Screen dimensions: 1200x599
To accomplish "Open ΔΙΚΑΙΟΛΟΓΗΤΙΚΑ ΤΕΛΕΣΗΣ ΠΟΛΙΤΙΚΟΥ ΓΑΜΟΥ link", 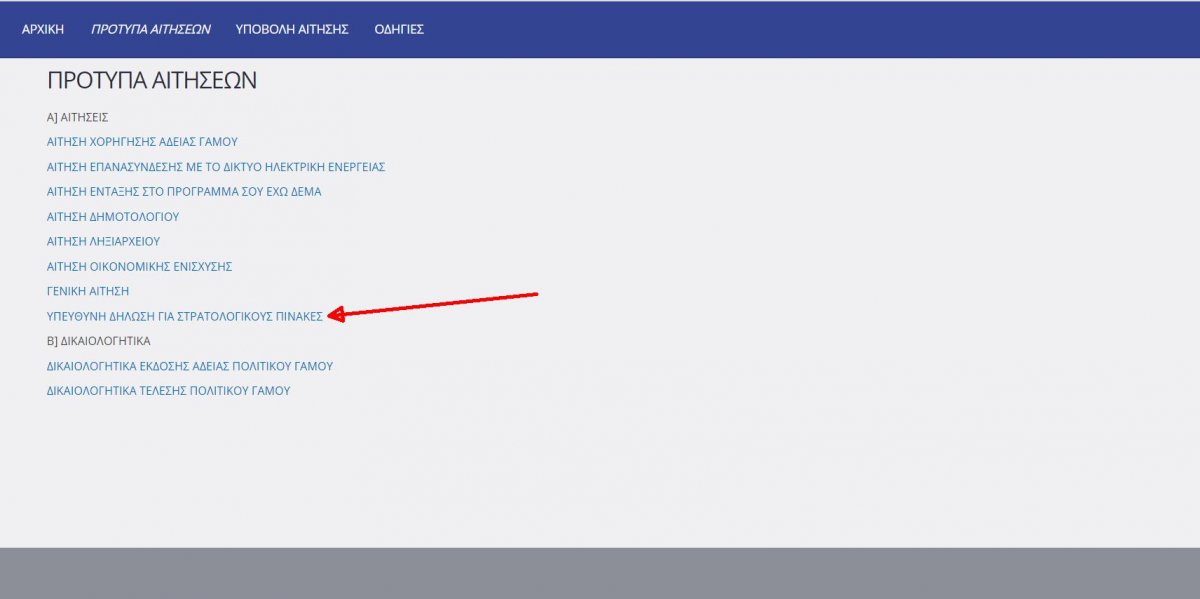I will point(168,391).
